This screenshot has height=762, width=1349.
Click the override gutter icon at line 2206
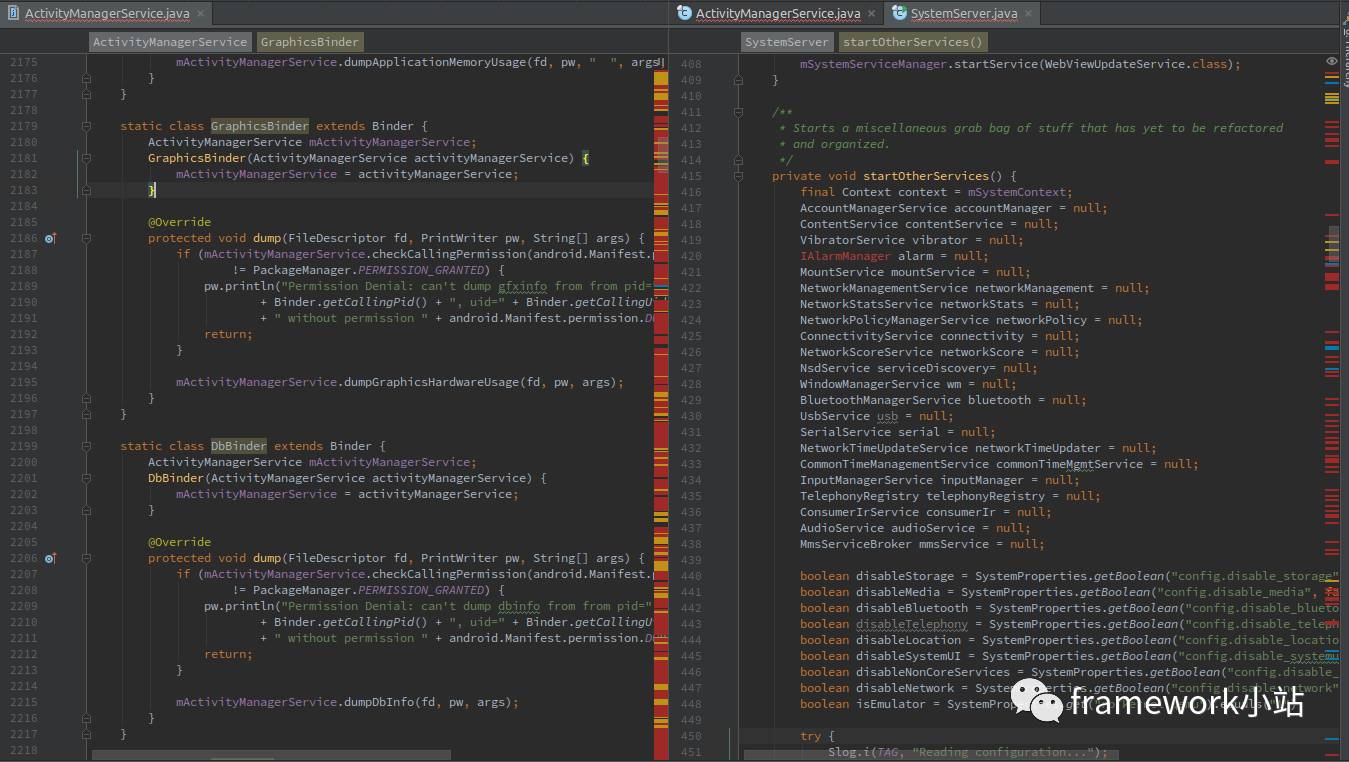point(51,558)
